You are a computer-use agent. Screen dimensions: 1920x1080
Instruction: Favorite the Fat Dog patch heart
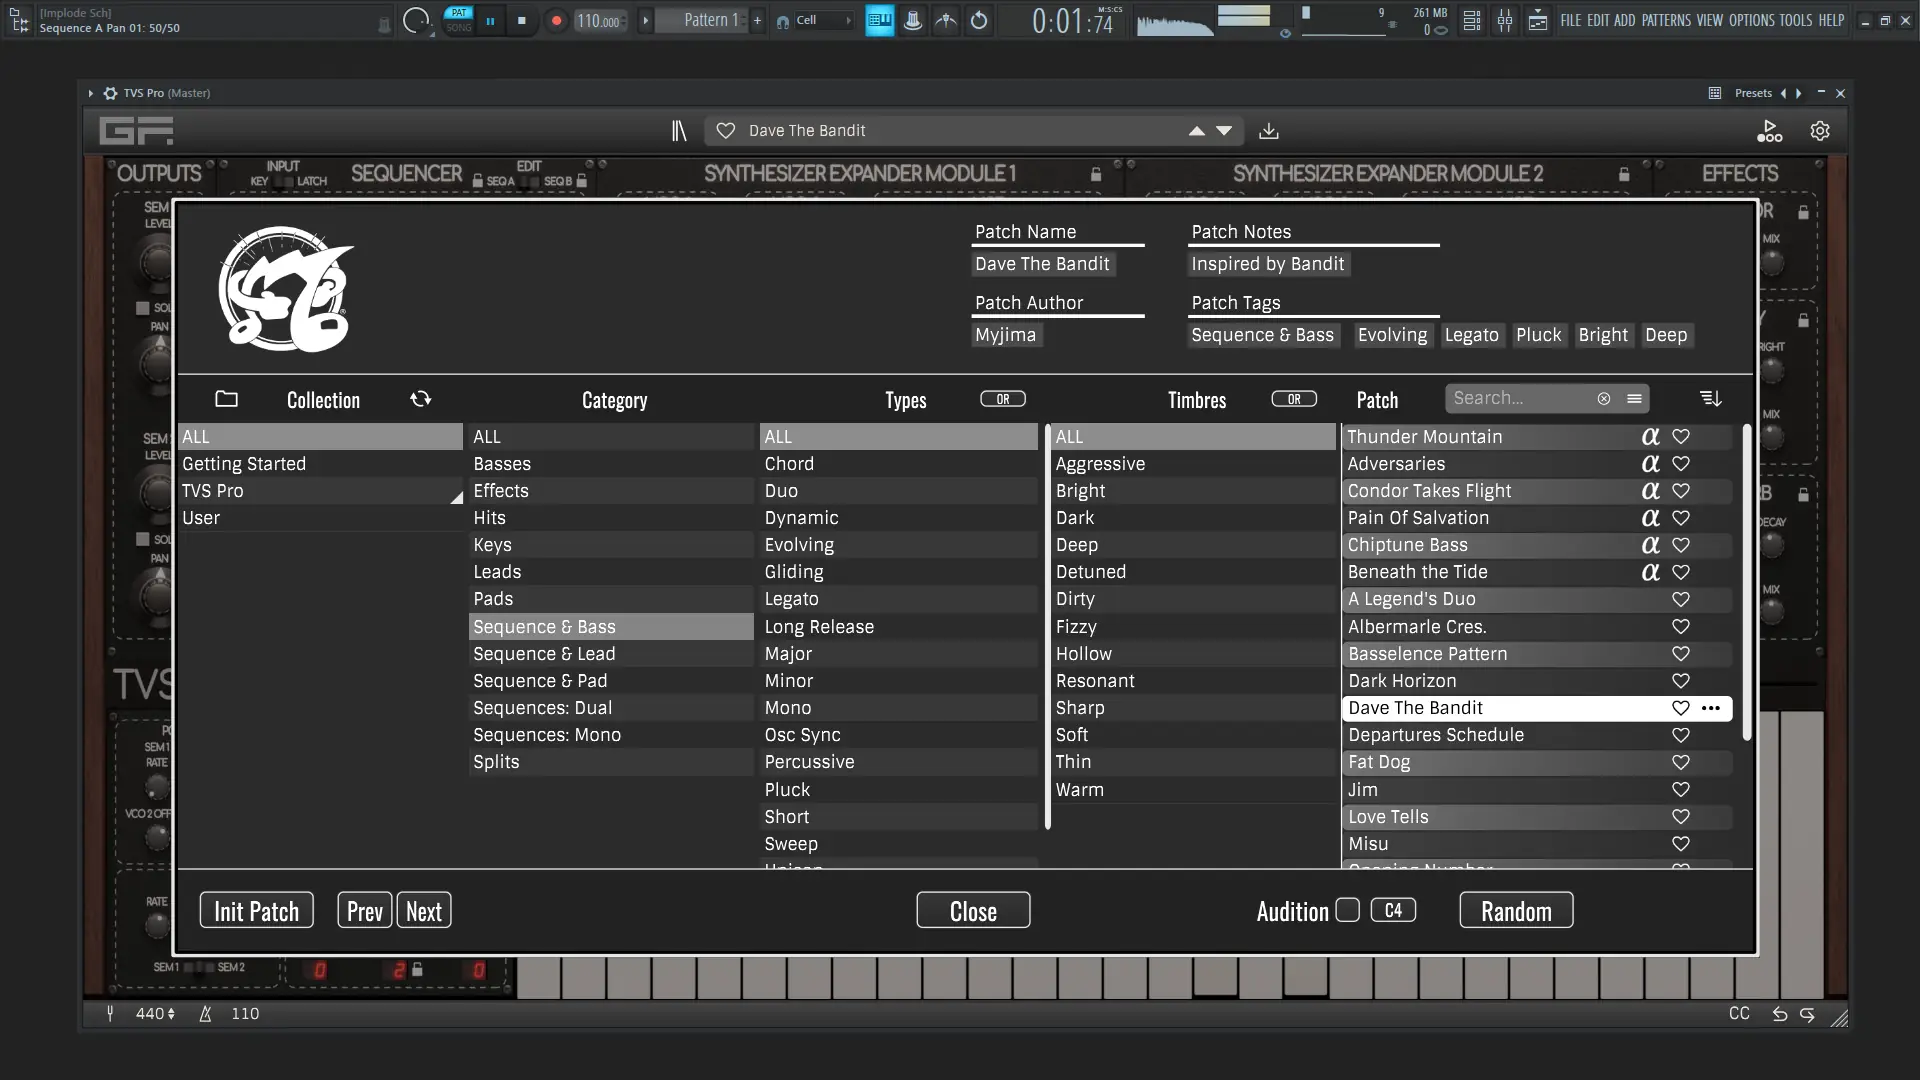(x=1680, y=762)
